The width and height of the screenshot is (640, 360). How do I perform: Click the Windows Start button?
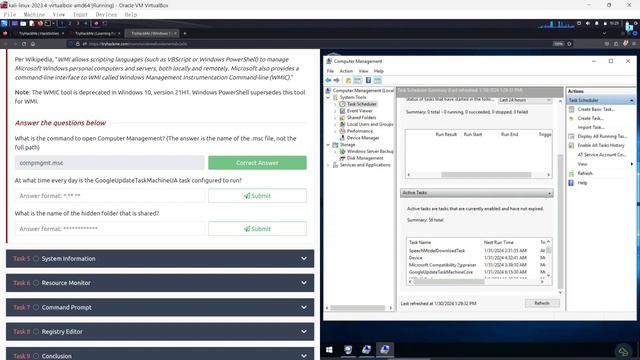click(x=329, y=350)
